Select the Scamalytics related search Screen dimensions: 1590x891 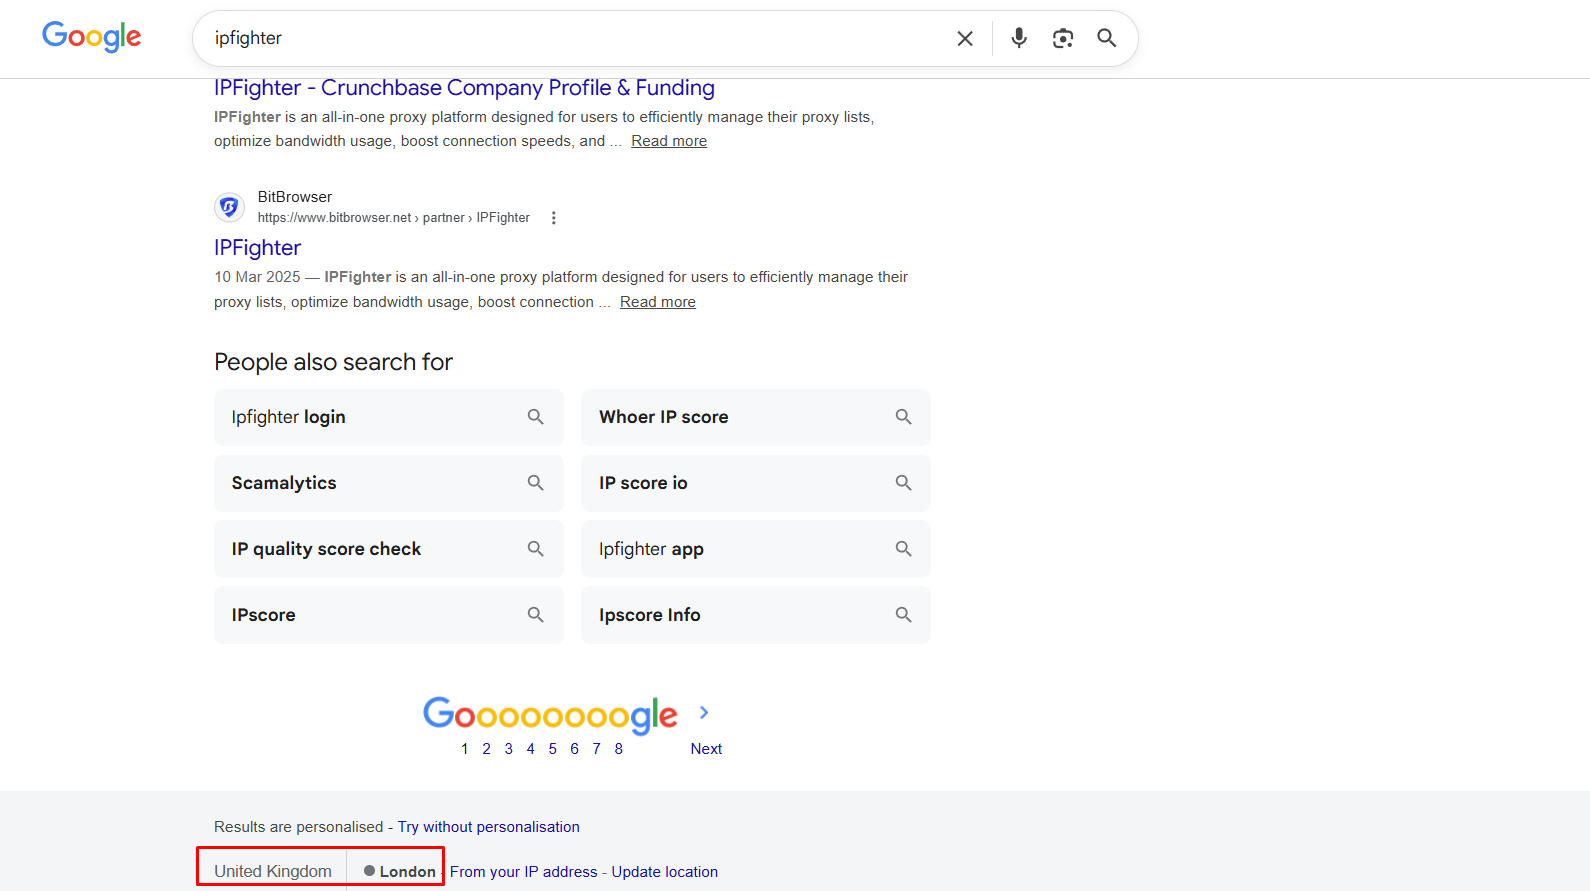389,483
